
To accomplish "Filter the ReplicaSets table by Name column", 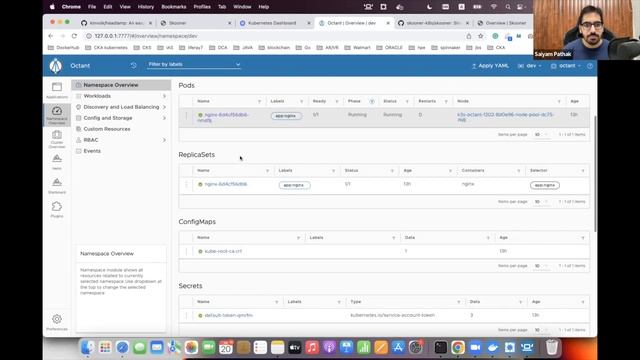I will (x=267, y=171).
